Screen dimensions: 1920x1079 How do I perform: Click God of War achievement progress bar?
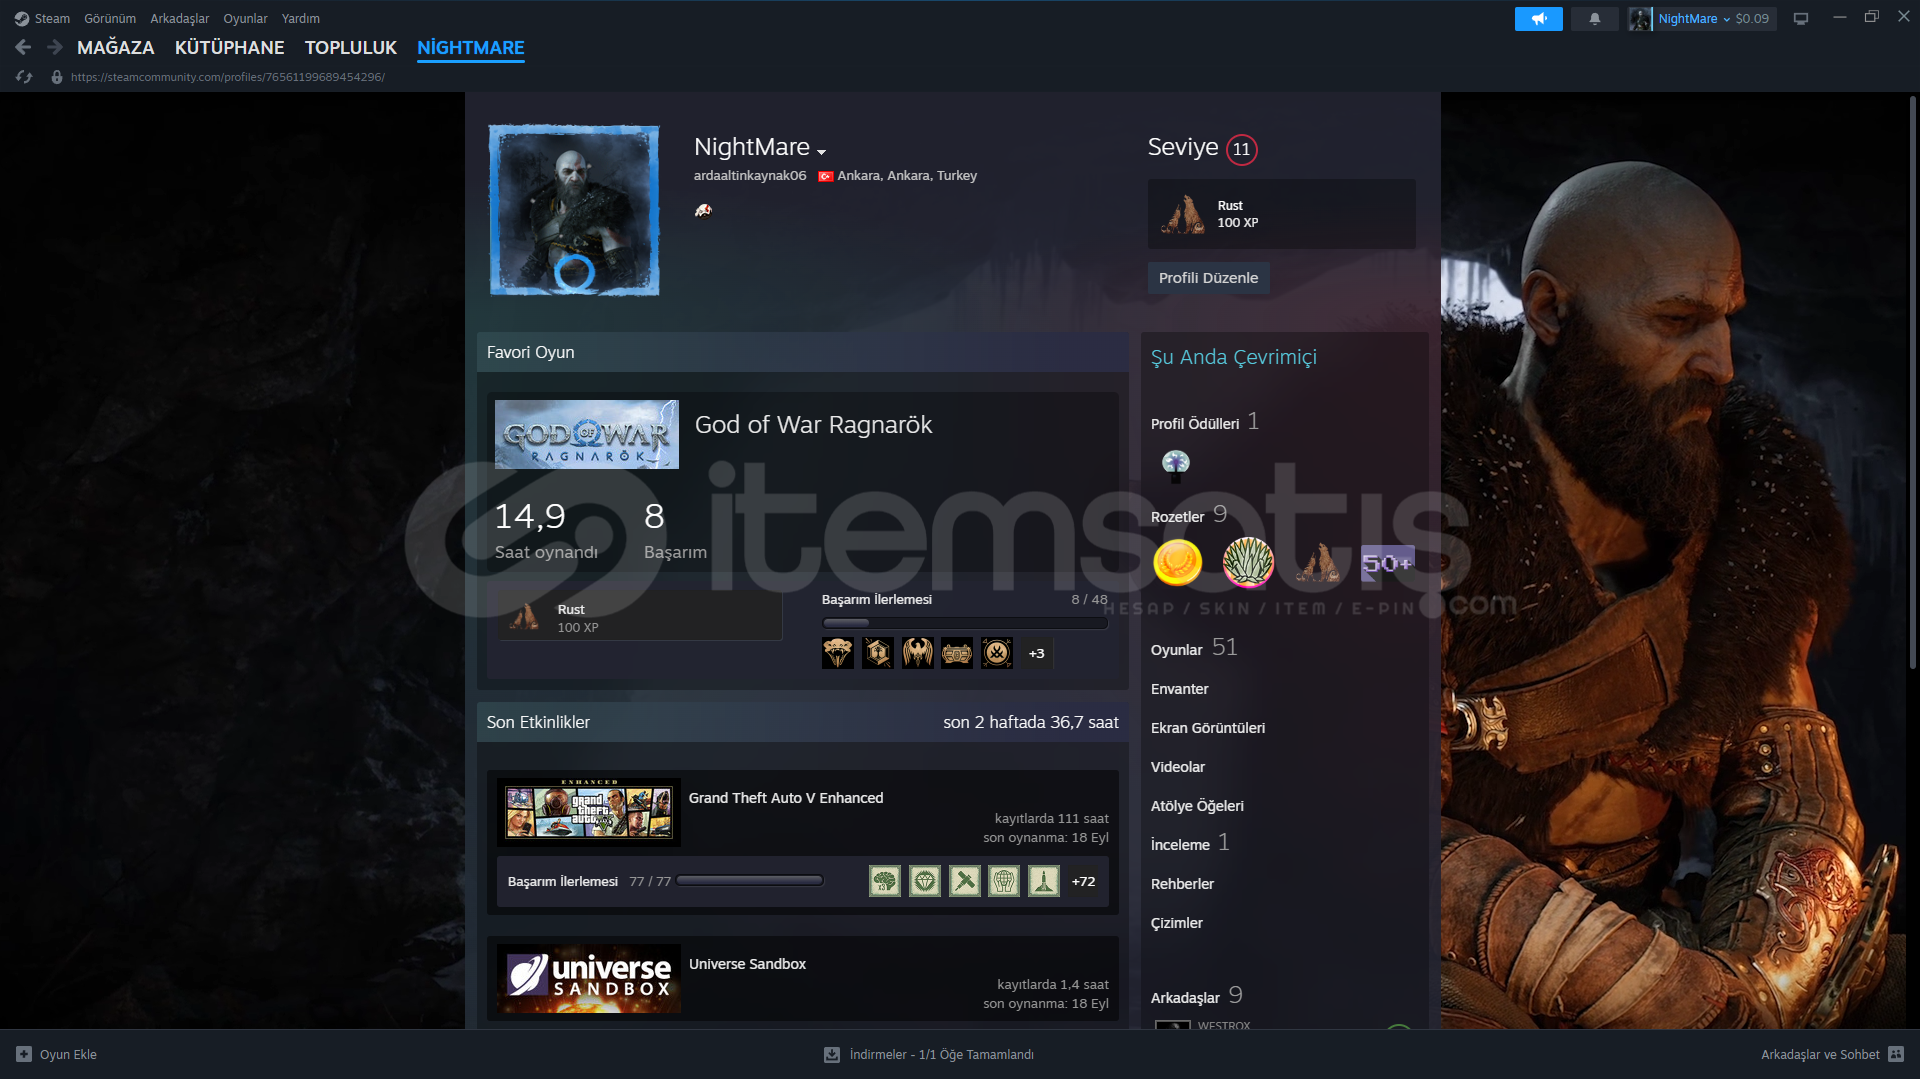coord(965,623)
